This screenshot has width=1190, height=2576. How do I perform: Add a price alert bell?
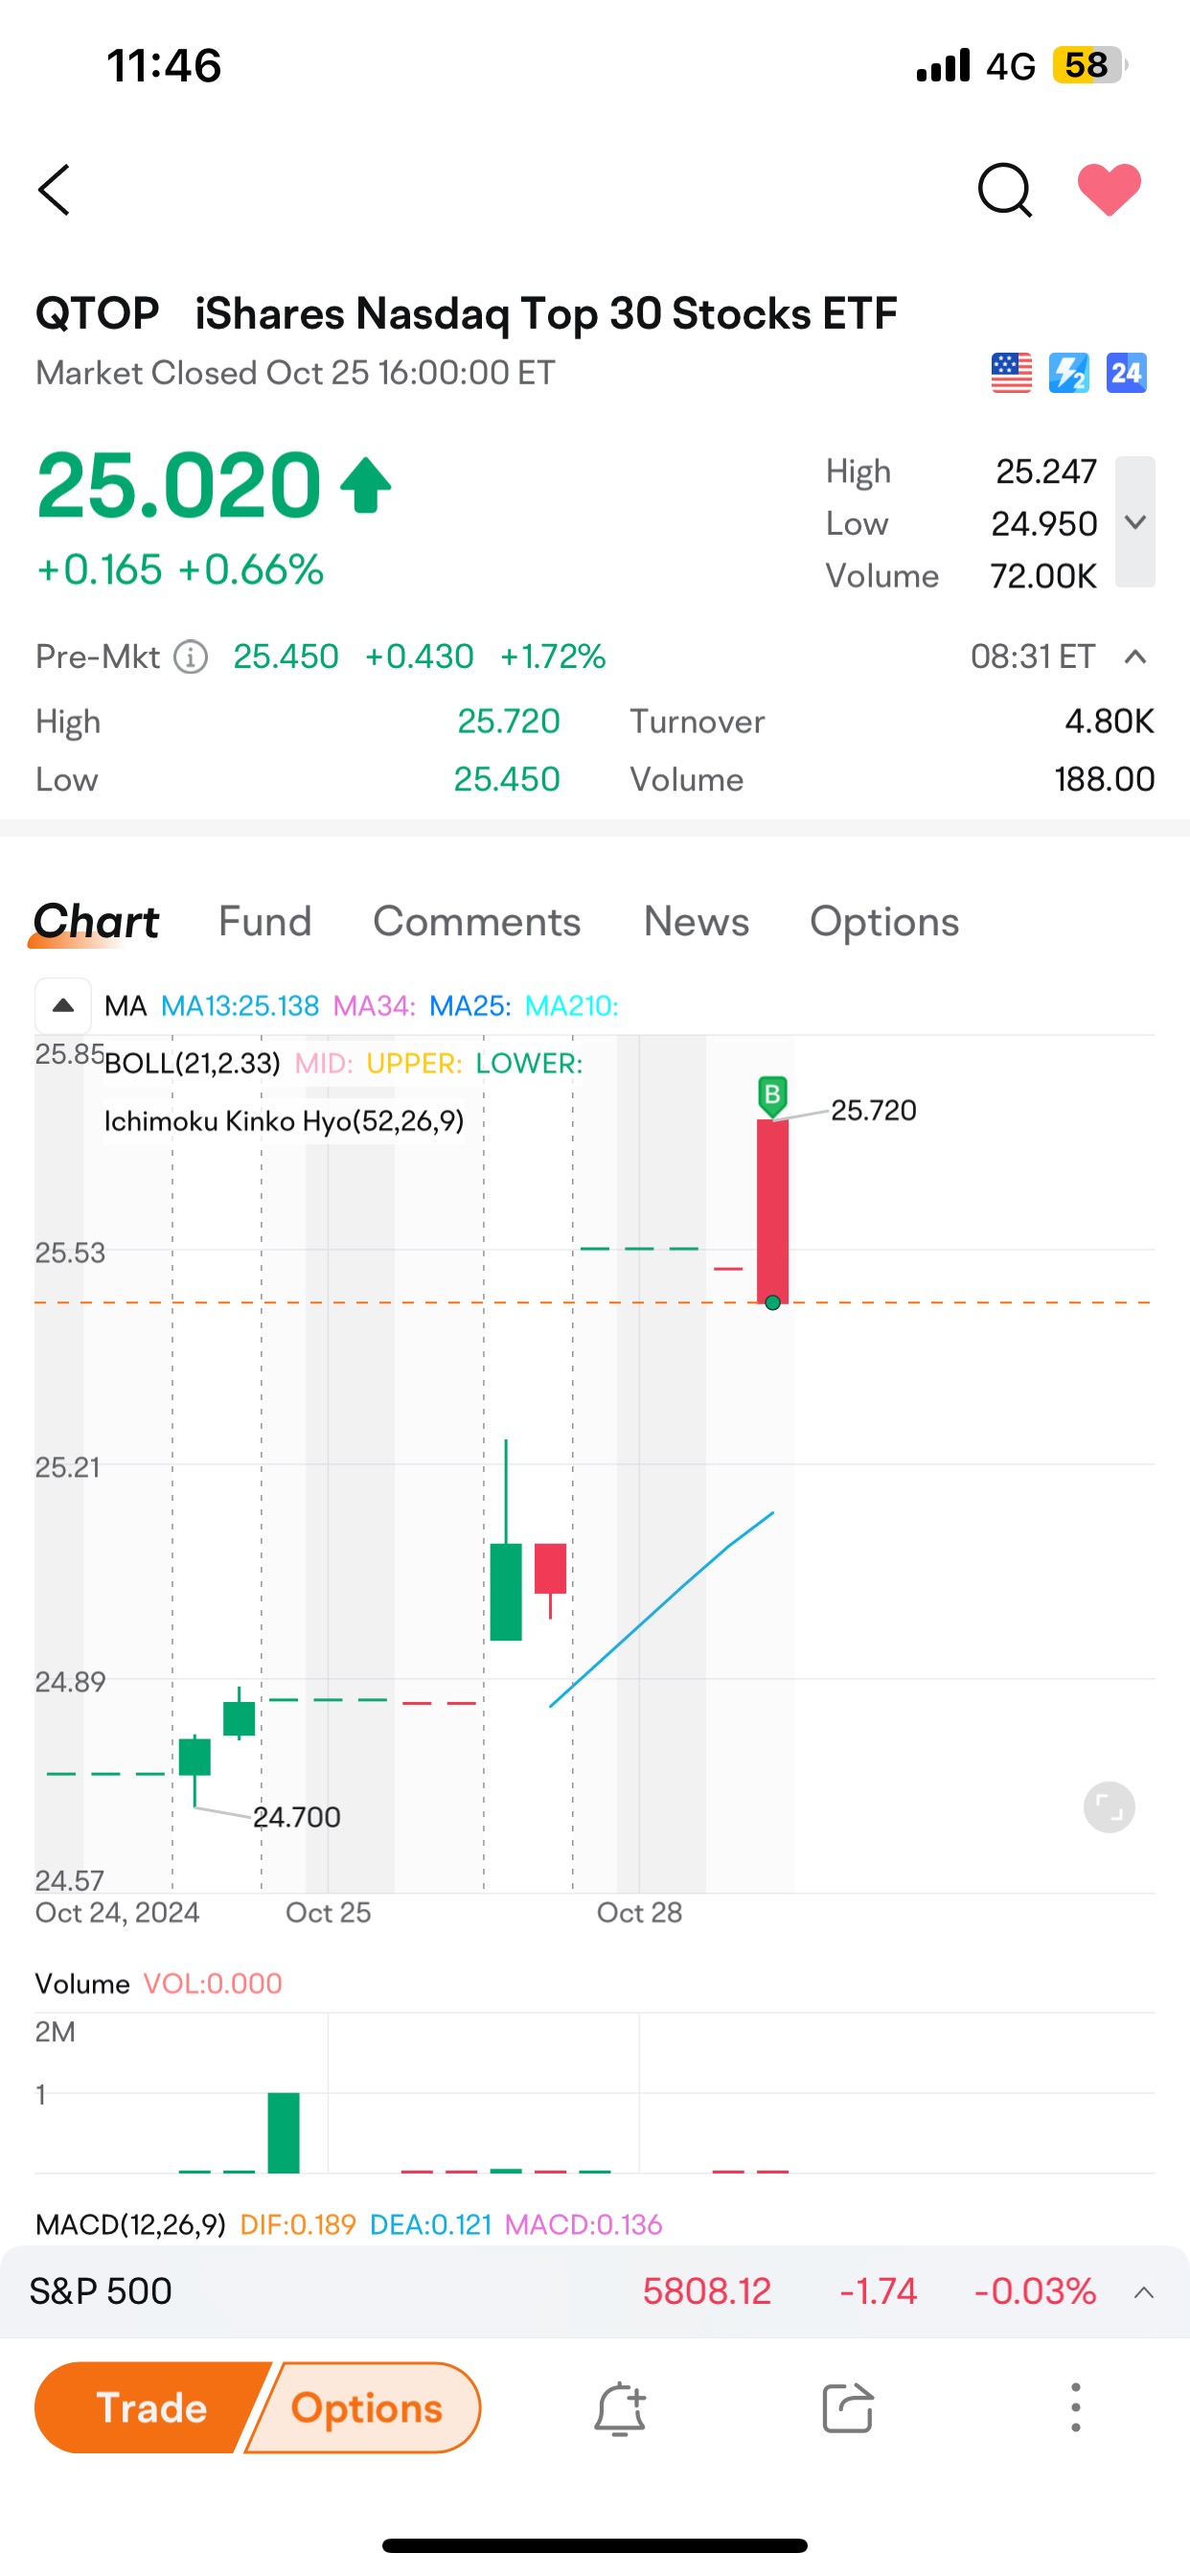(x=620, y=2408)
